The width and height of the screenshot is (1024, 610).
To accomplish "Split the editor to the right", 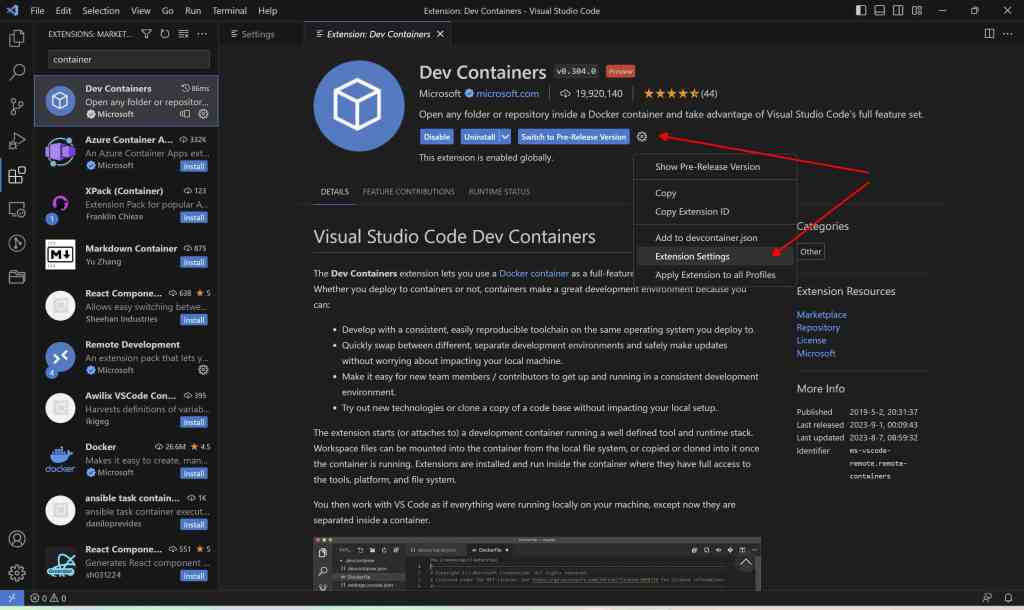I will (989, 34).
